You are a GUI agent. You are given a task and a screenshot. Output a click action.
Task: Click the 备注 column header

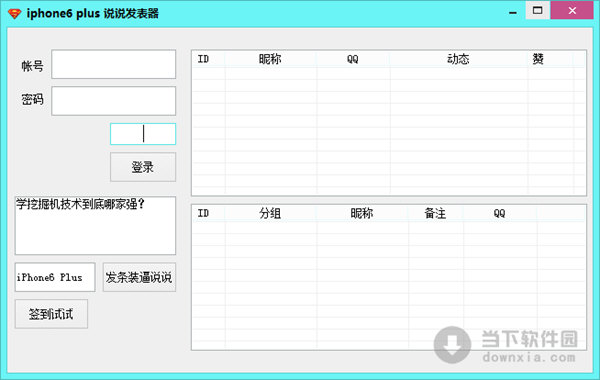pos(435,214)
